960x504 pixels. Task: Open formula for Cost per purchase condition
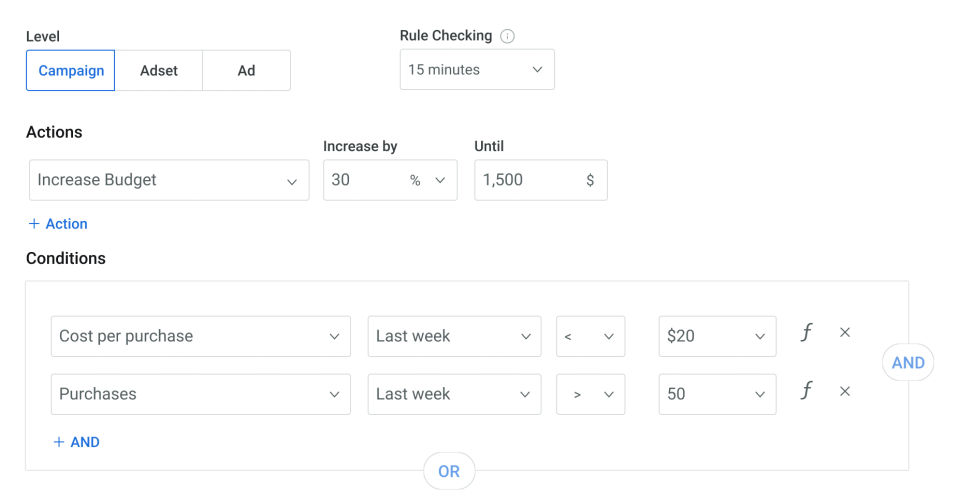click(806, 333)
